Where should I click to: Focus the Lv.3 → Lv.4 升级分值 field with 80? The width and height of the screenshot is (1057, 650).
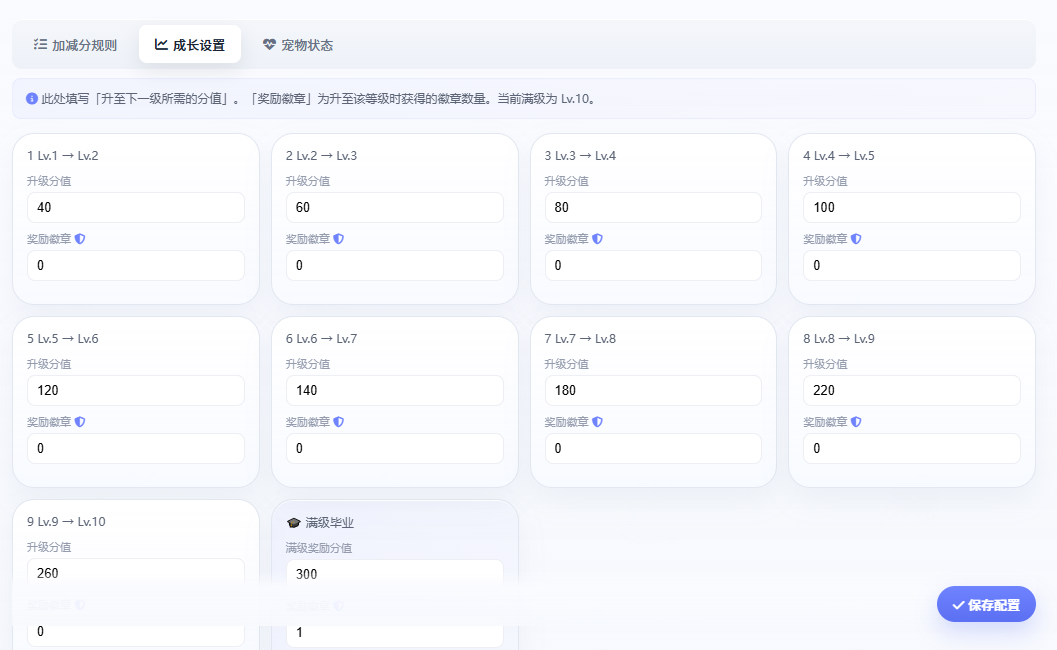coord(653,207)
